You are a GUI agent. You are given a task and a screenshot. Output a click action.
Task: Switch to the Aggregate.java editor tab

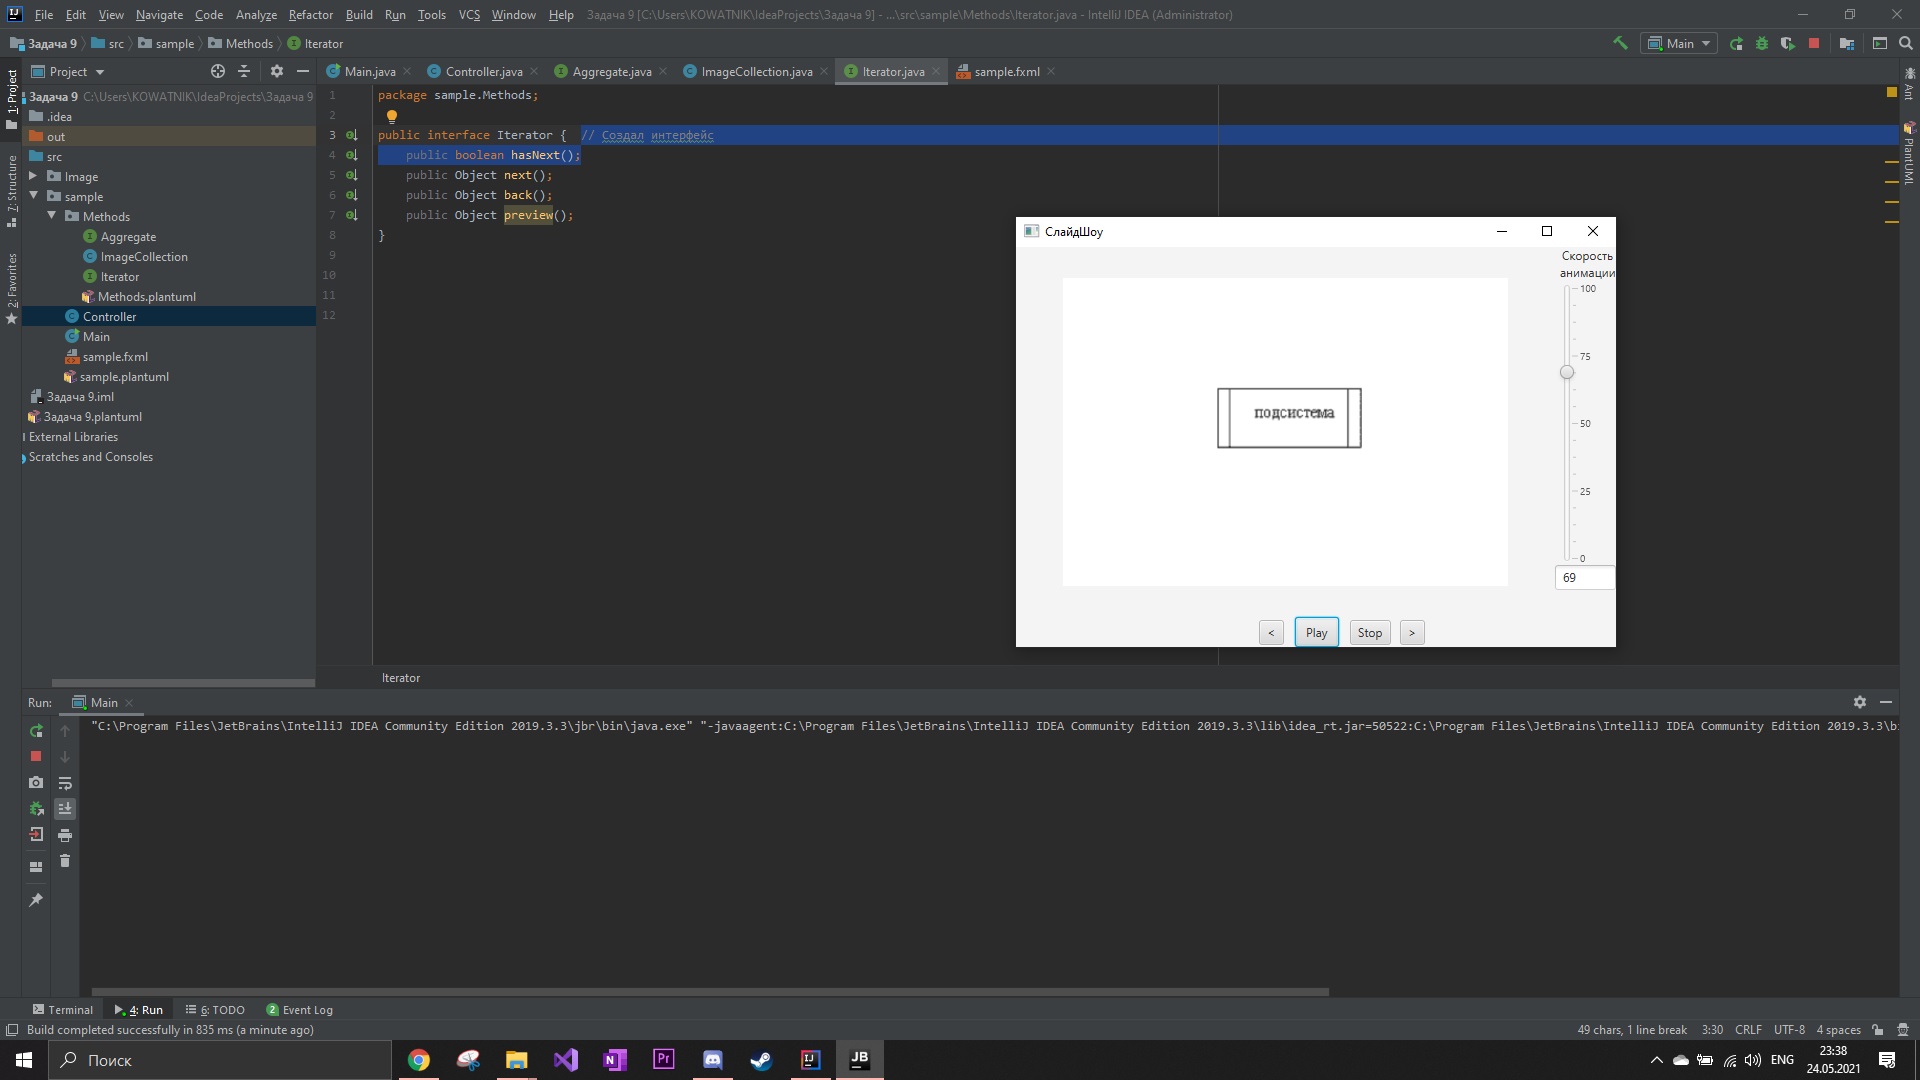(610, 71)
